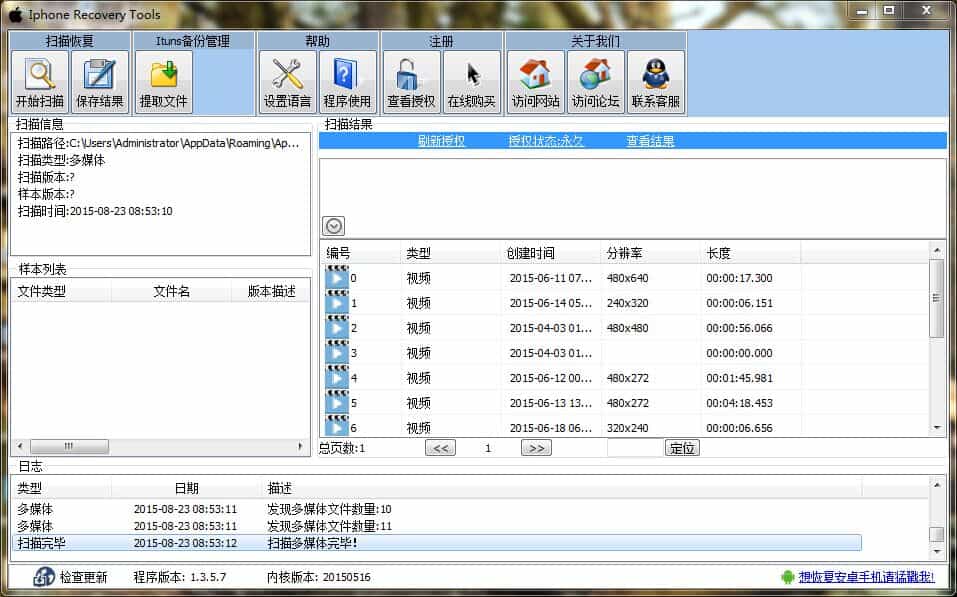957x597 pixels.
Task: Click the results list vertical scrollbar thumb
Action: [x=937, y=298]
